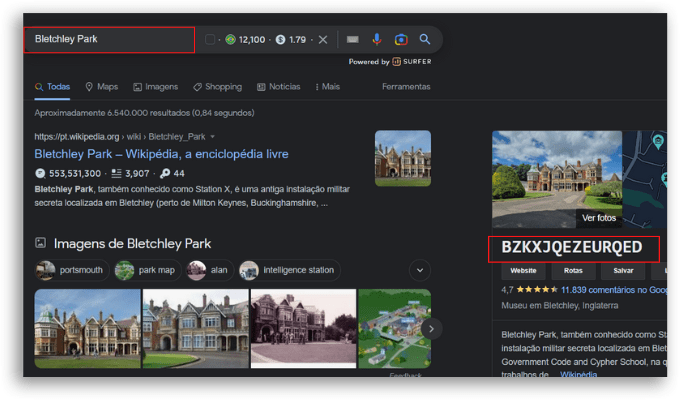Click the Salvar button
This screenshot has height=400, width=700.
pyautogui.click(x=623, y=271)
